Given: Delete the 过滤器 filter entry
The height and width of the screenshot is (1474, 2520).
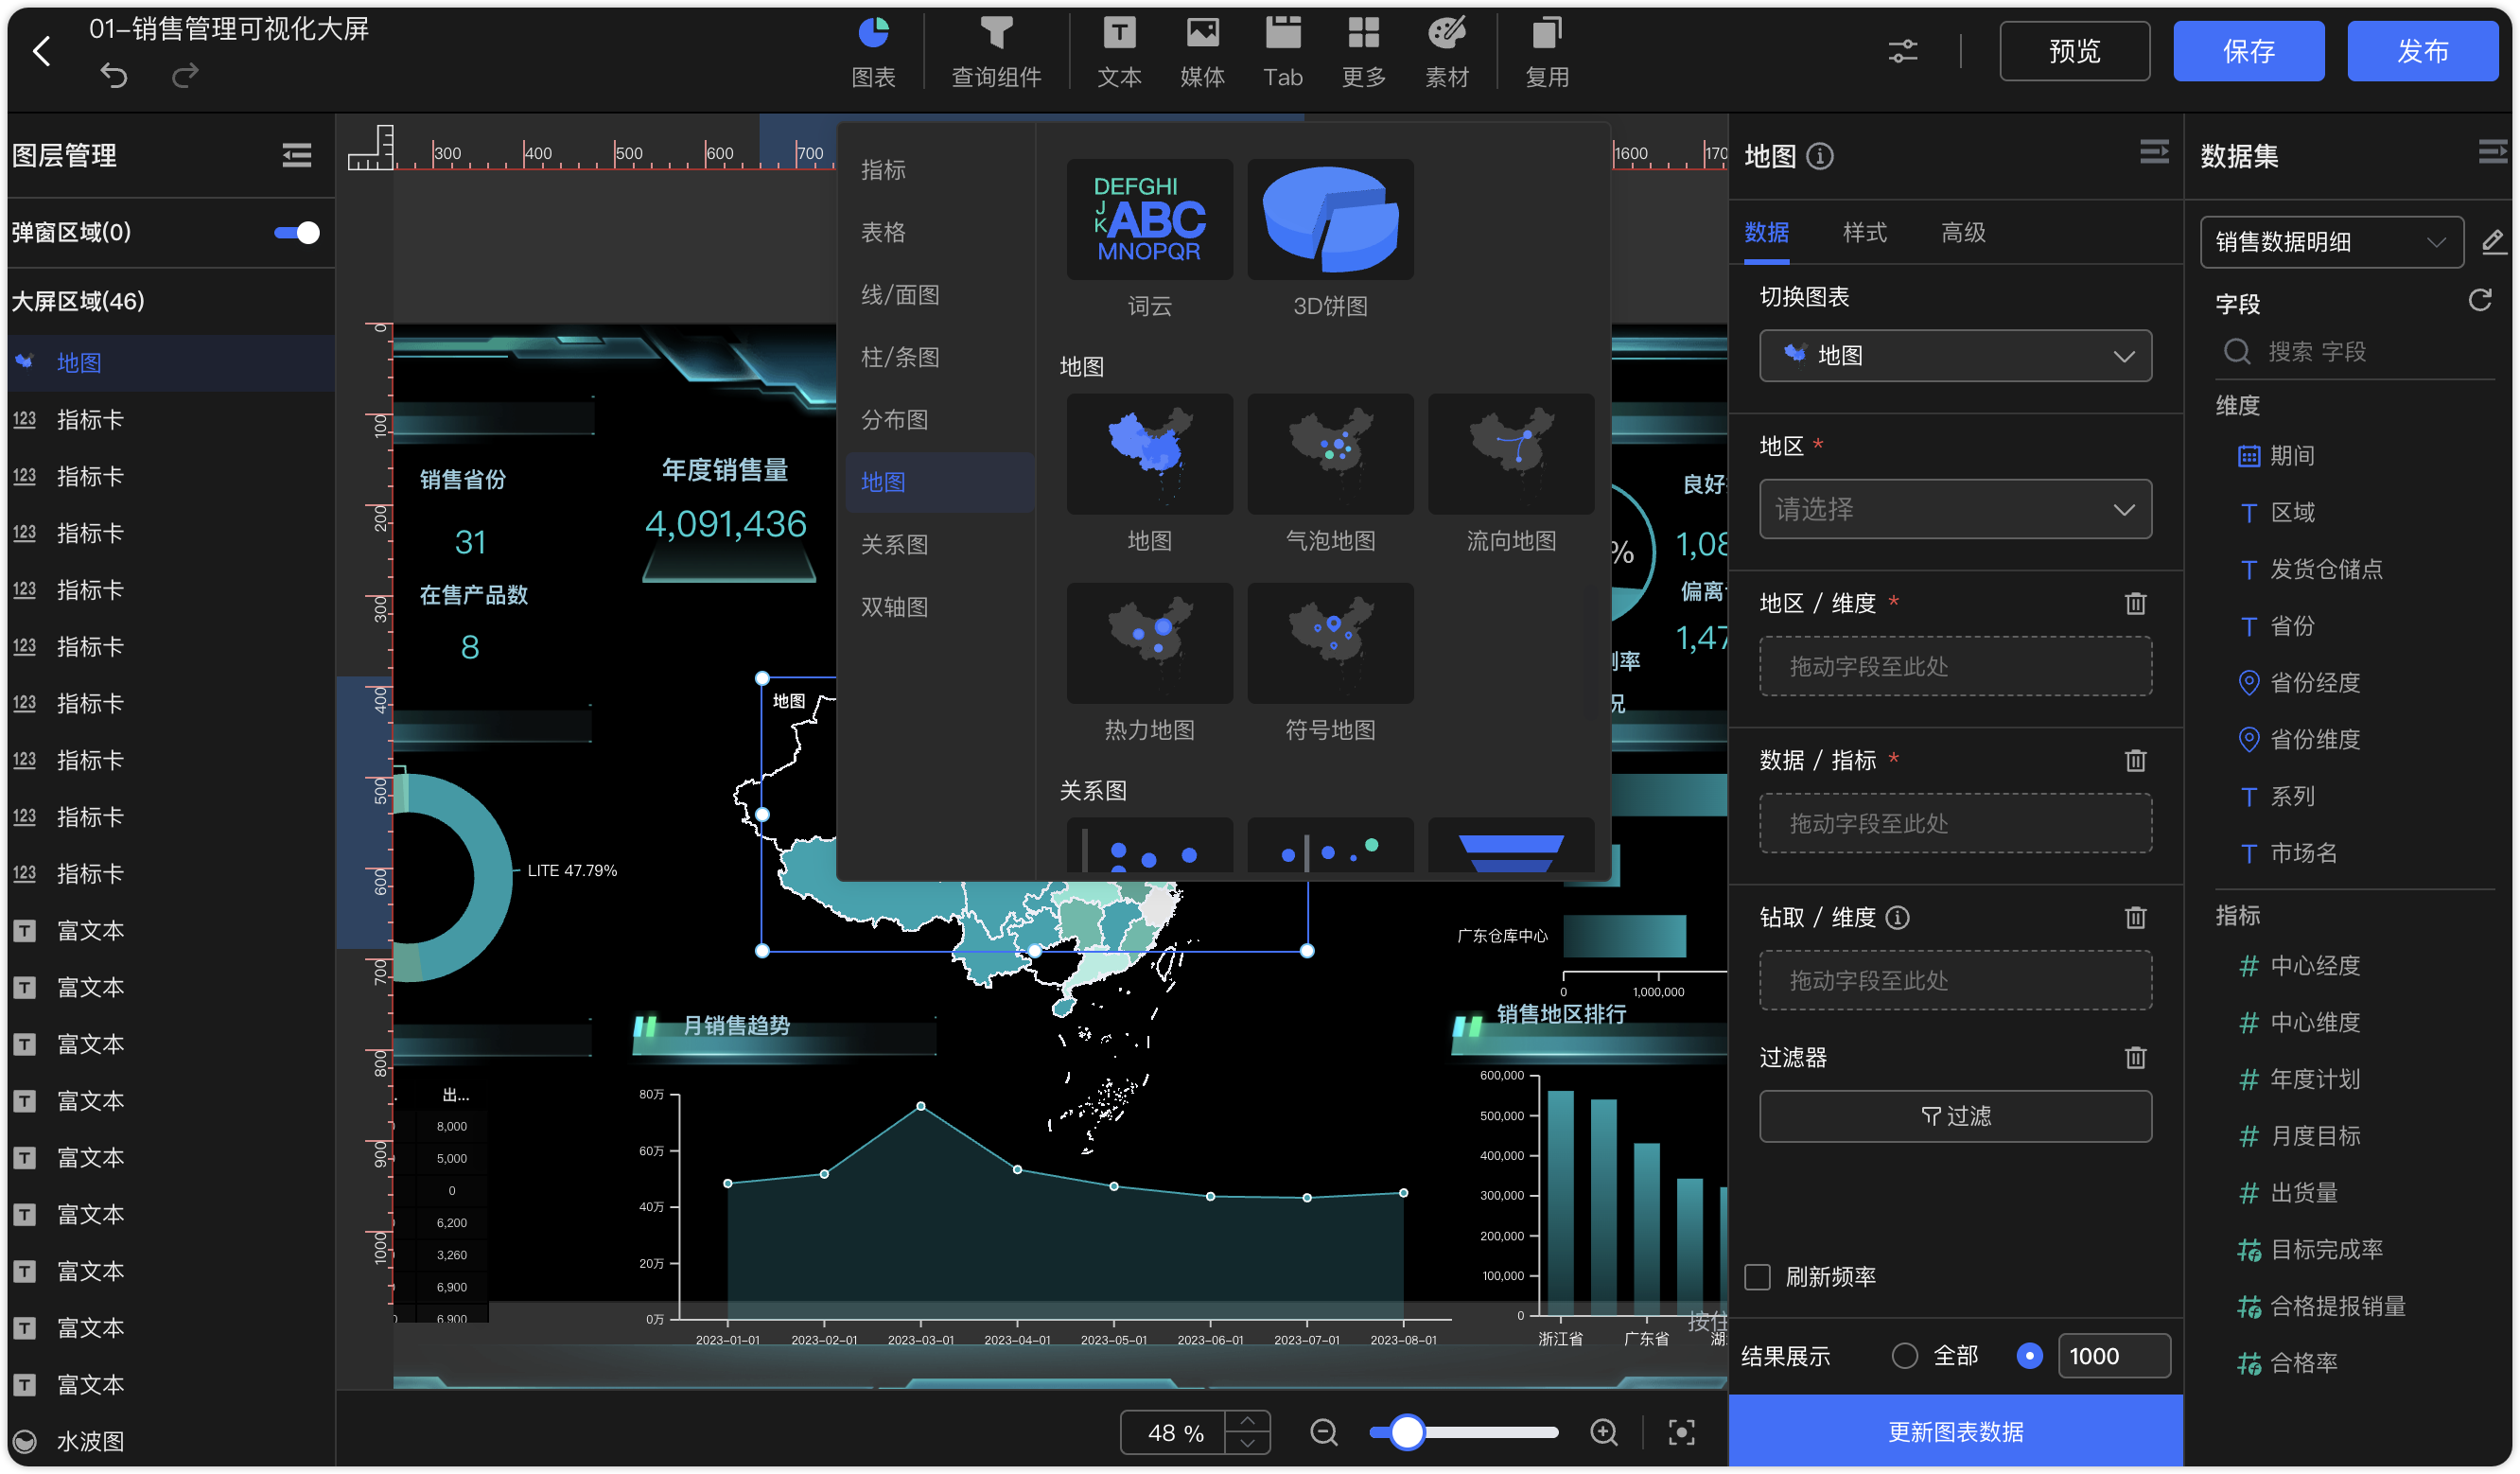Looking at the screenshot, I should pos(2135,1057).
